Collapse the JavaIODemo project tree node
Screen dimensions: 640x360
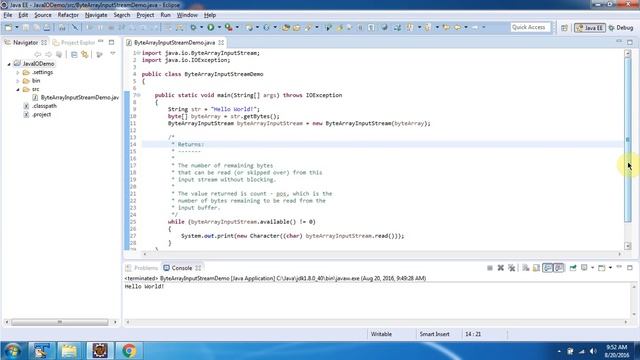[x=9, y=64]
